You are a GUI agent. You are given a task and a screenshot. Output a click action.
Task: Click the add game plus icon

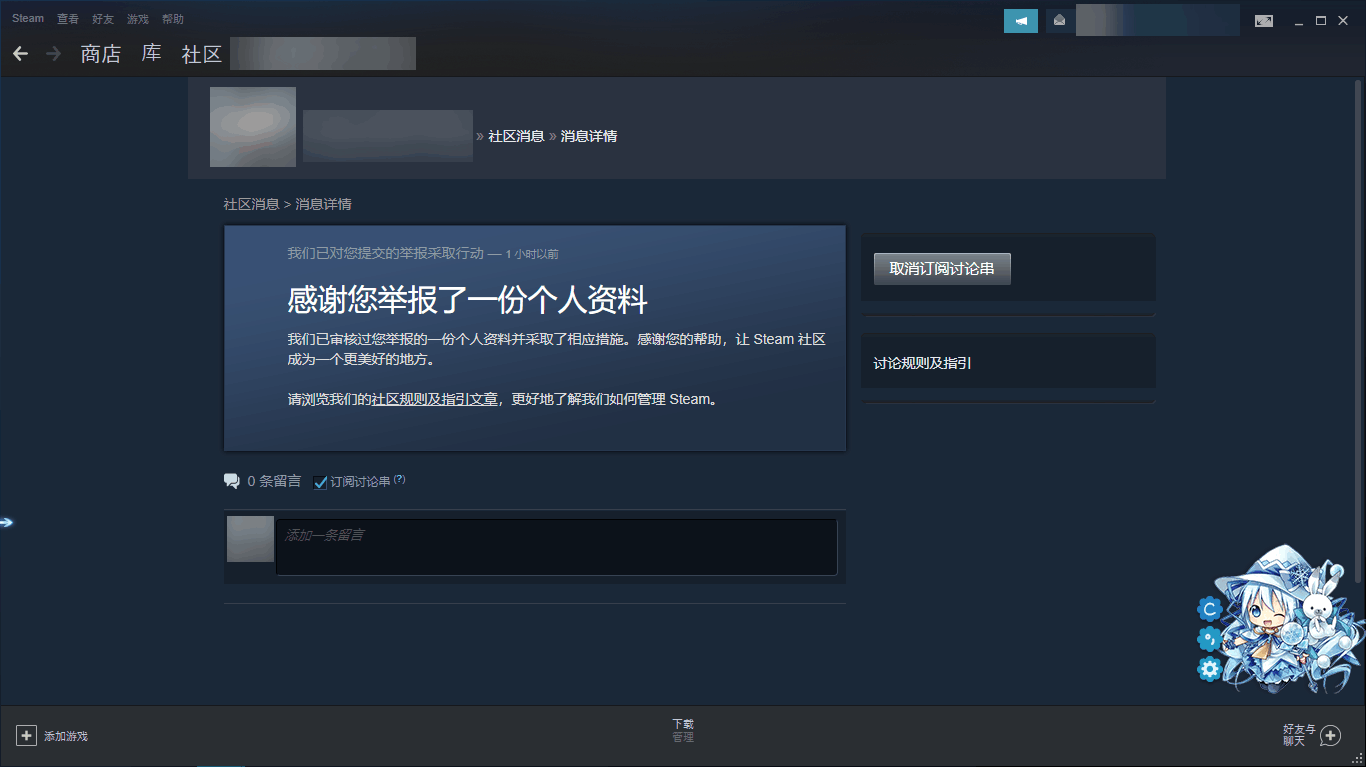point(26,736)
